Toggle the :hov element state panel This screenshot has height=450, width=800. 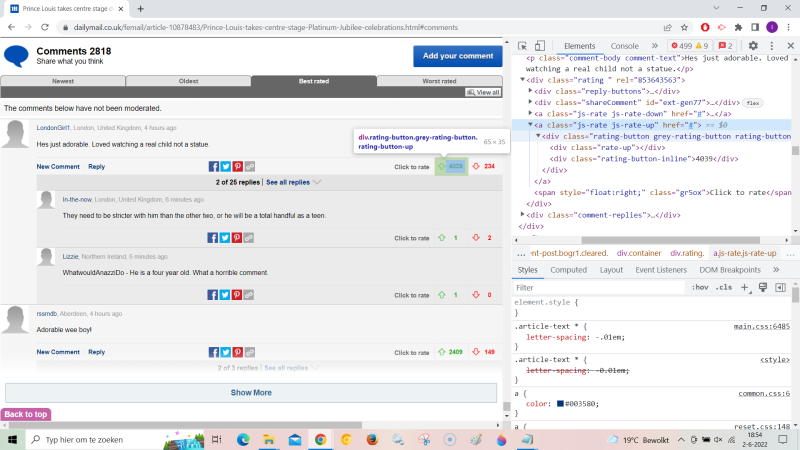700,287
